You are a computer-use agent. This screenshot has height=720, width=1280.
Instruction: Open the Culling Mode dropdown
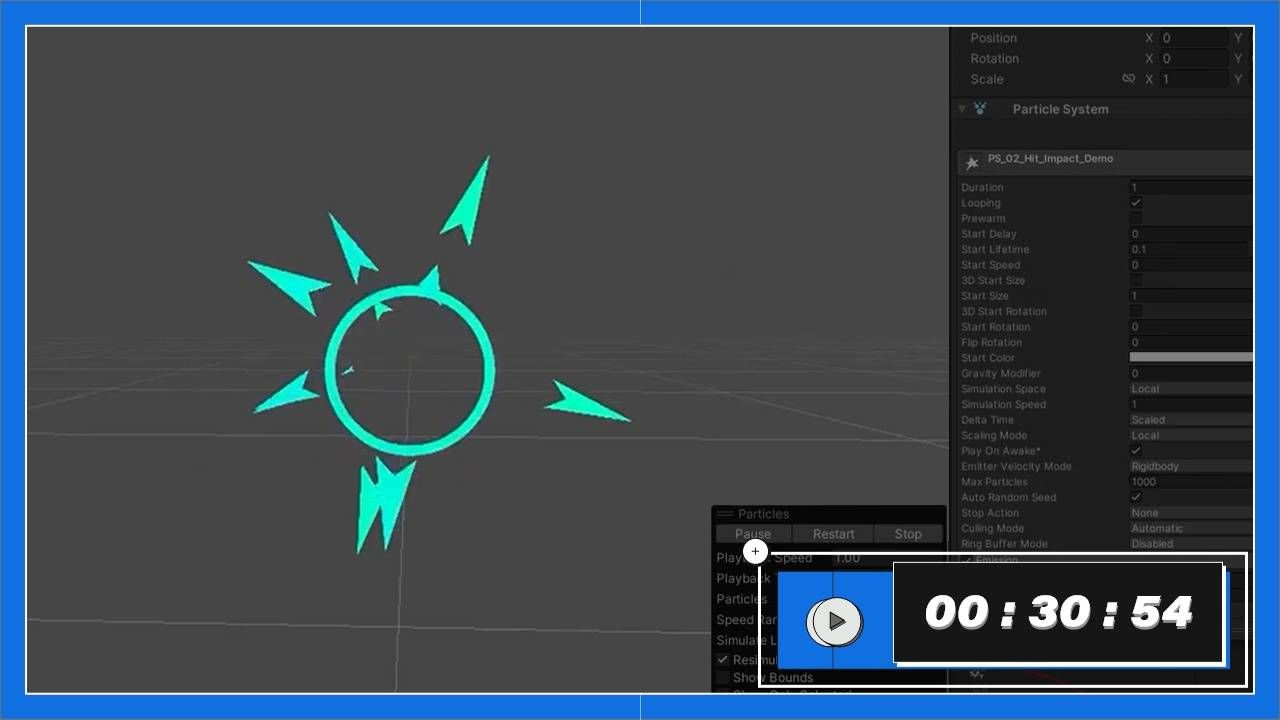point(1190,528)
